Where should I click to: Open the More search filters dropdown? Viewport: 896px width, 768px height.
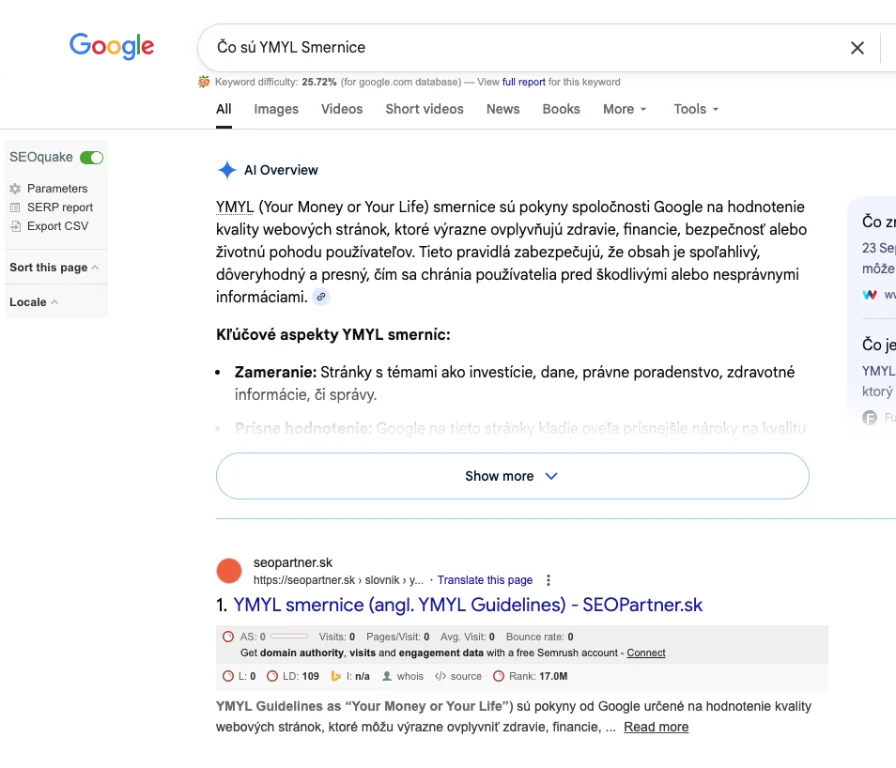pyautogui.click(x=624, y=109)
